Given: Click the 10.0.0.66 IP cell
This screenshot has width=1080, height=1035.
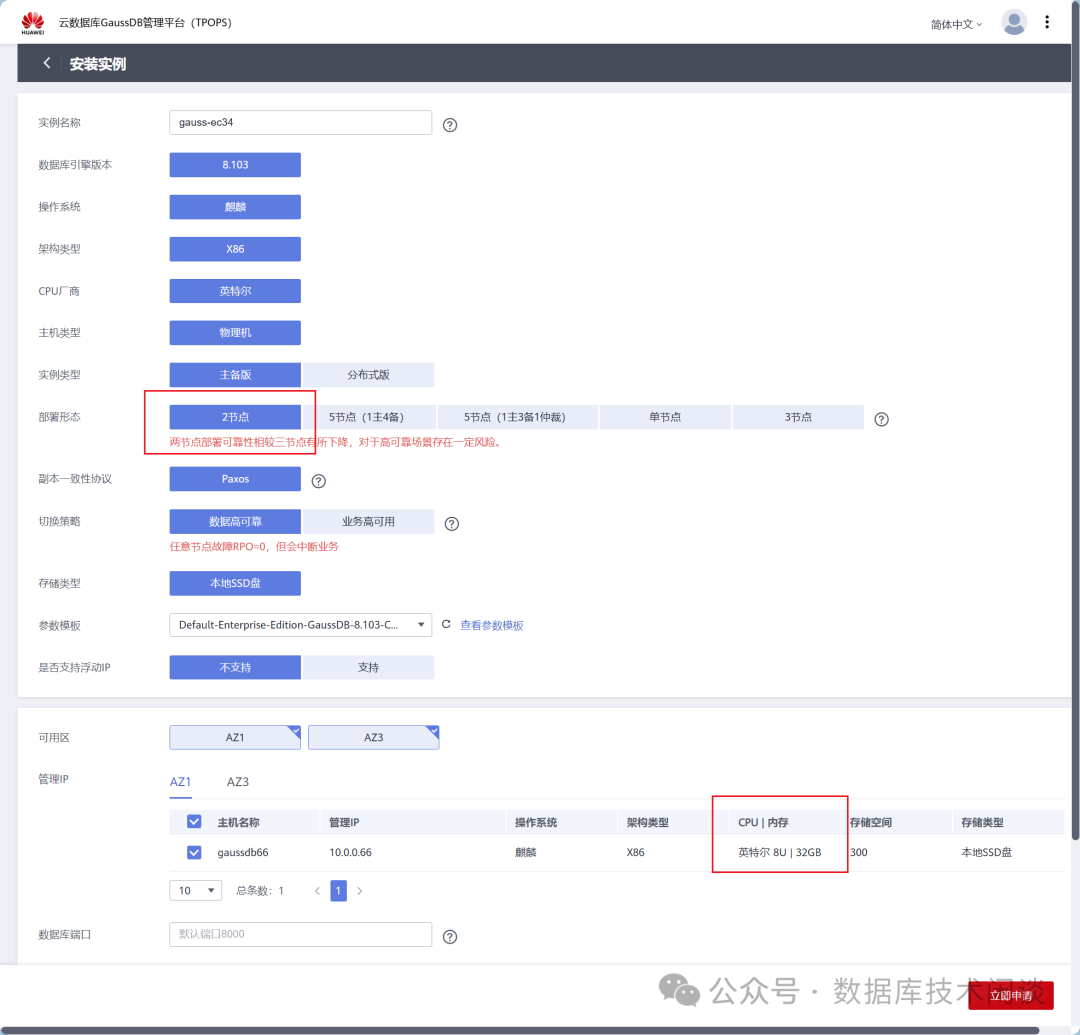Looking at the screenshot, I should point(351,853).
